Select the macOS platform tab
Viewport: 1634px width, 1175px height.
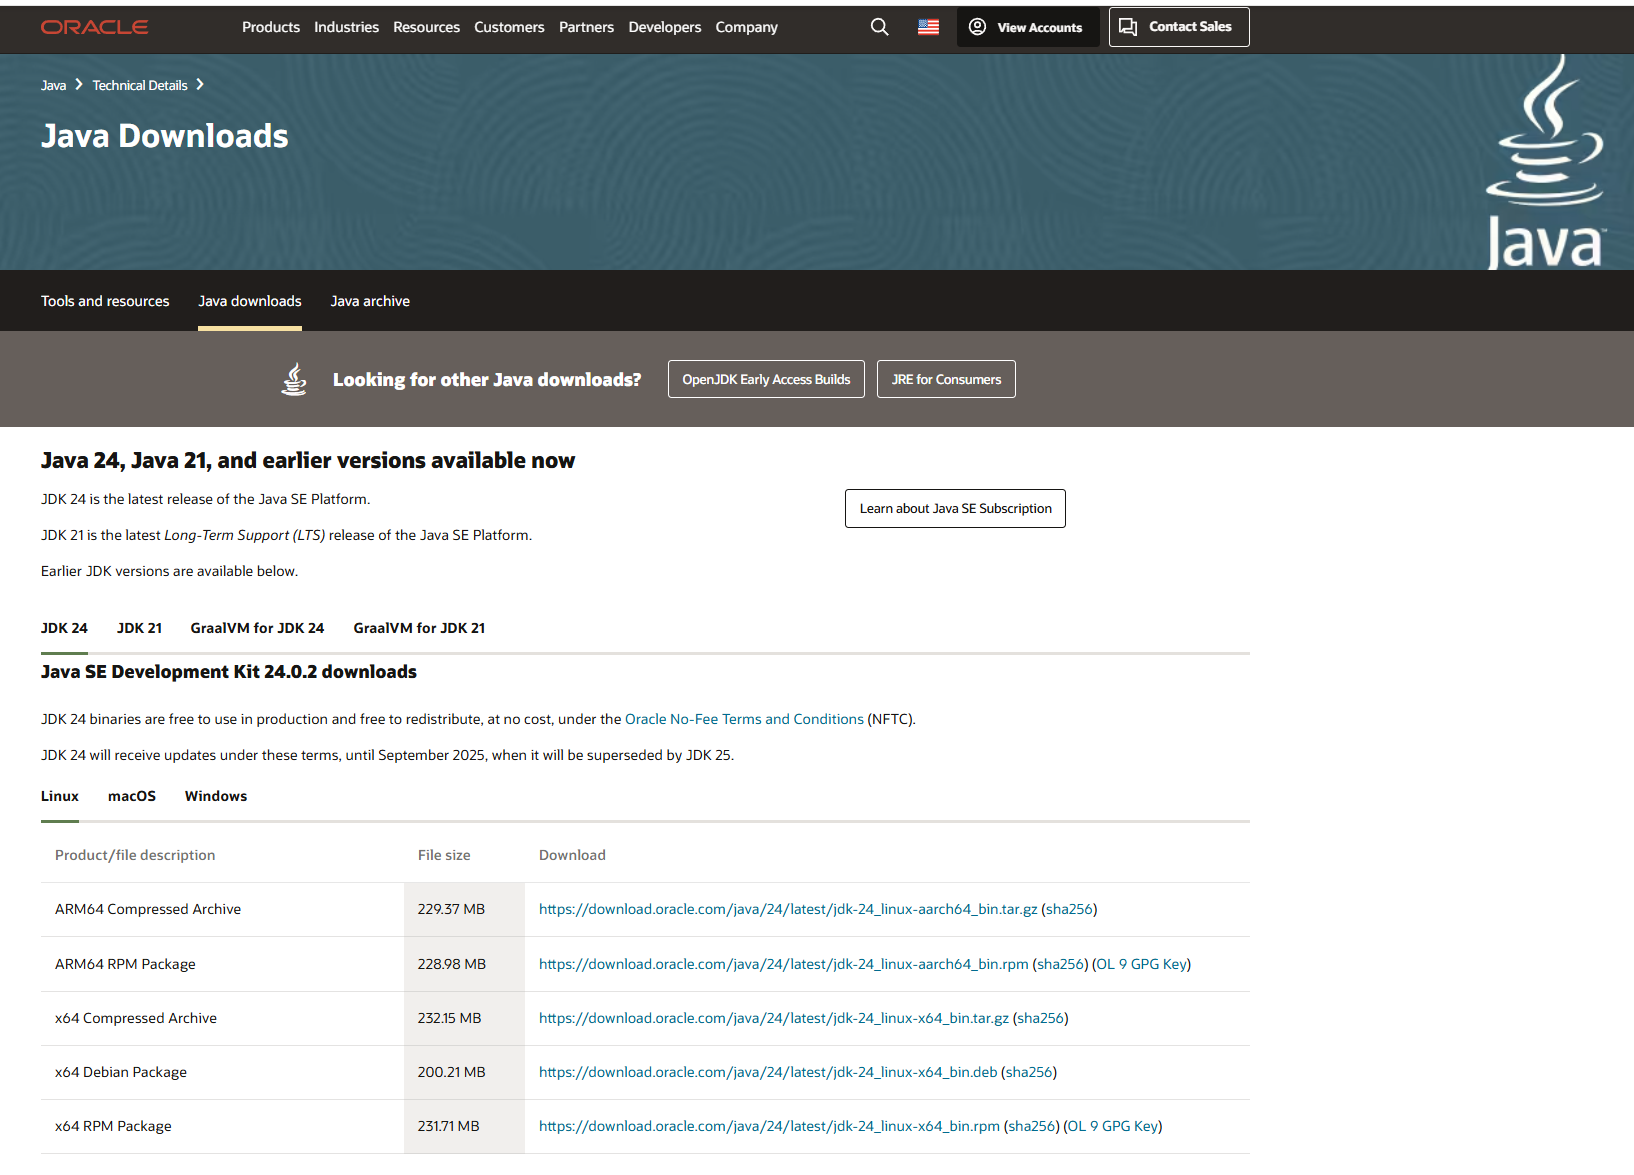(x=132, y=796)
